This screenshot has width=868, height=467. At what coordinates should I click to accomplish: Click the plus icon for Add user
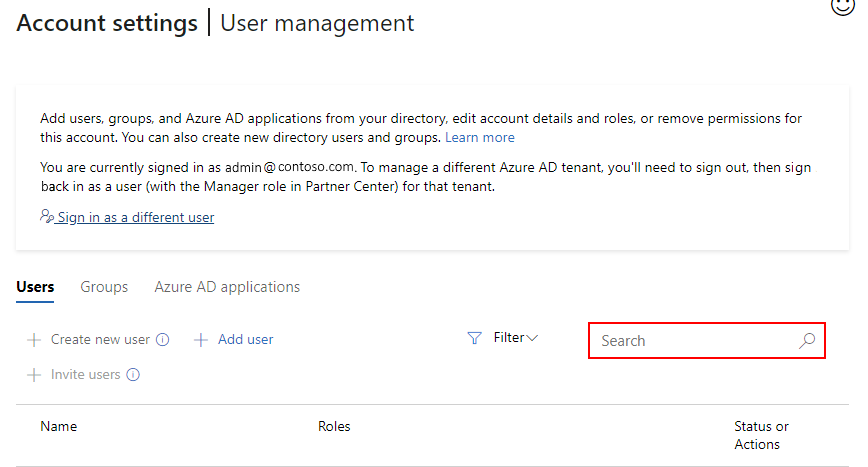coord(201,340)
